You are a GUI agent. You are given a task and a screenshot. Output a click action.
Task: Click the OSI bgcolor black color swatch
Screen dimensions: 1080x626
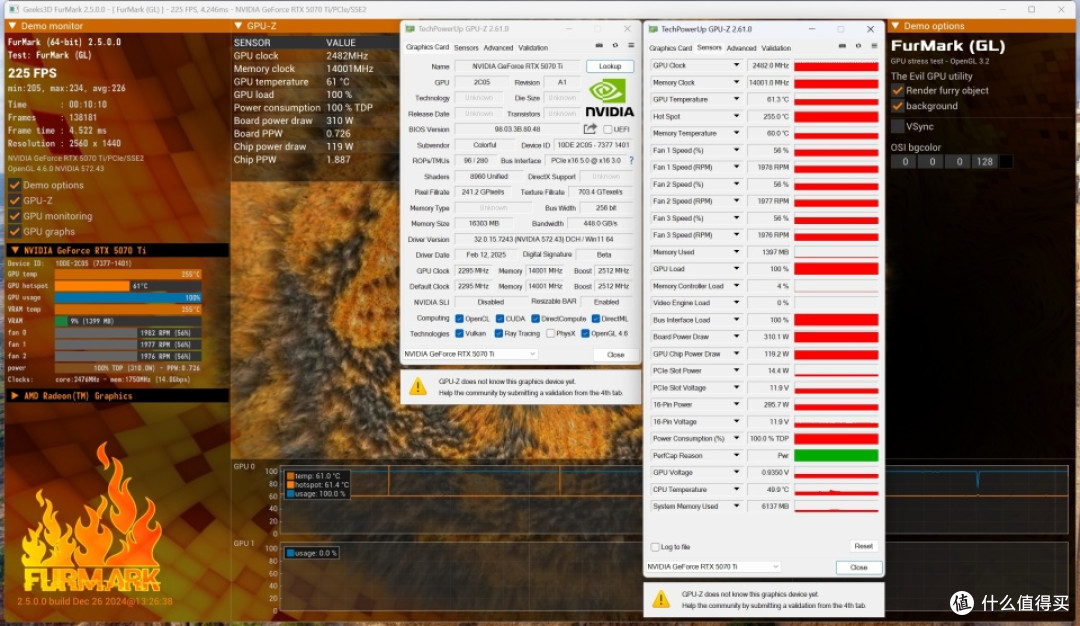[x=1006, y=162]
